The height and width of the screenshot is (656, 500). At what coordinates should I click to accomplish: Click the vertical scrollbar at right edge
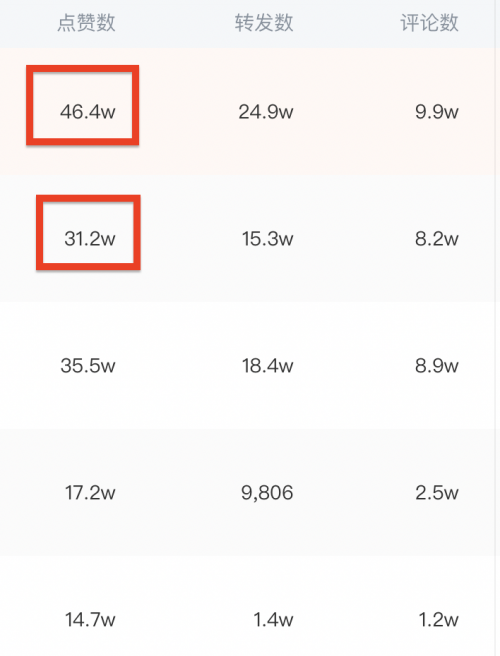tap(497, 328)
